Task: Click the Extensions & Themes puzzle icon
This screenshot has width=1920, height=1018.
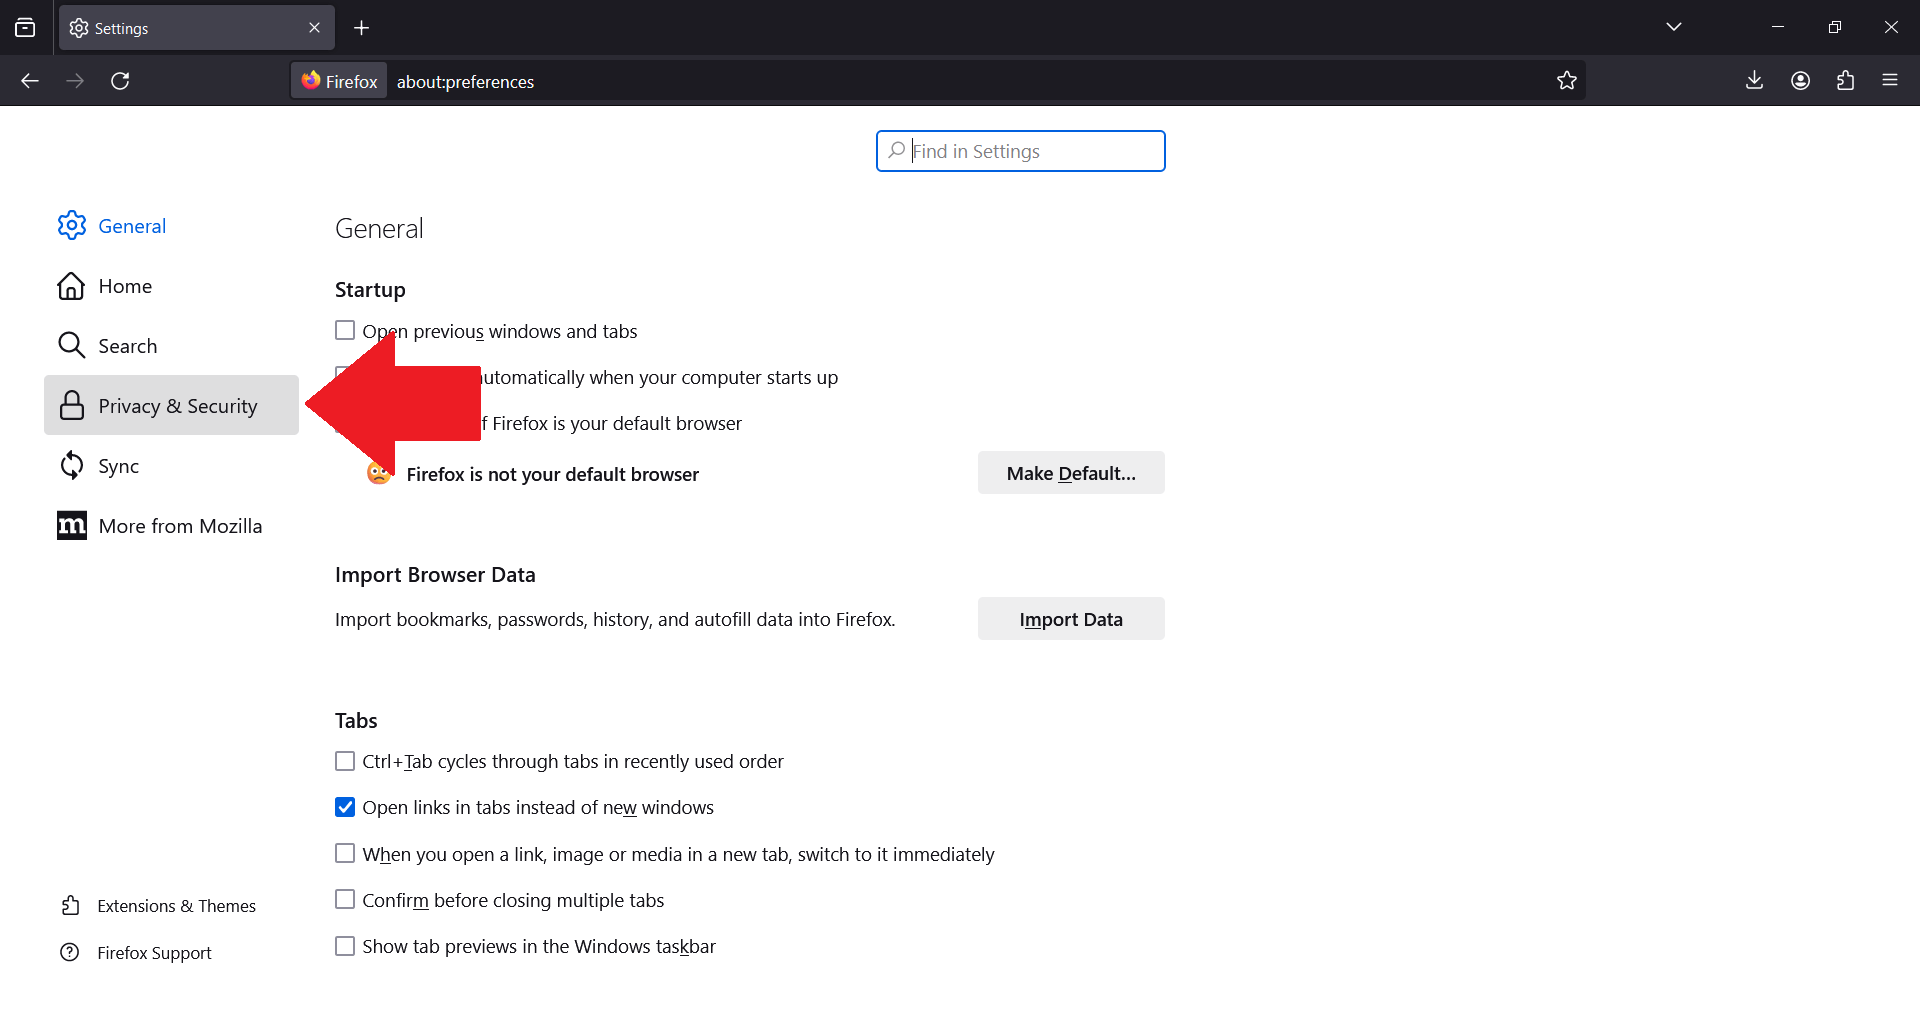Action: [x=70, y=905]
